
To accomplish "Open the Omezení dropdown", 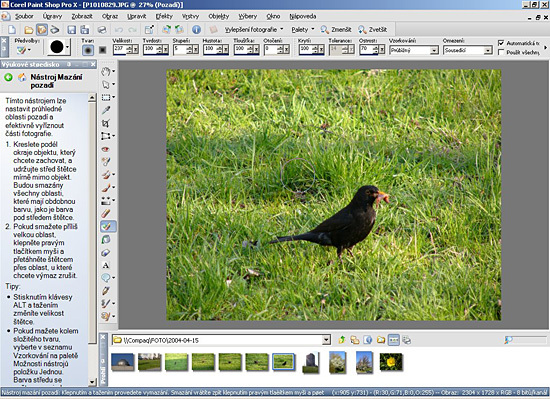I will tap(488, 50).
